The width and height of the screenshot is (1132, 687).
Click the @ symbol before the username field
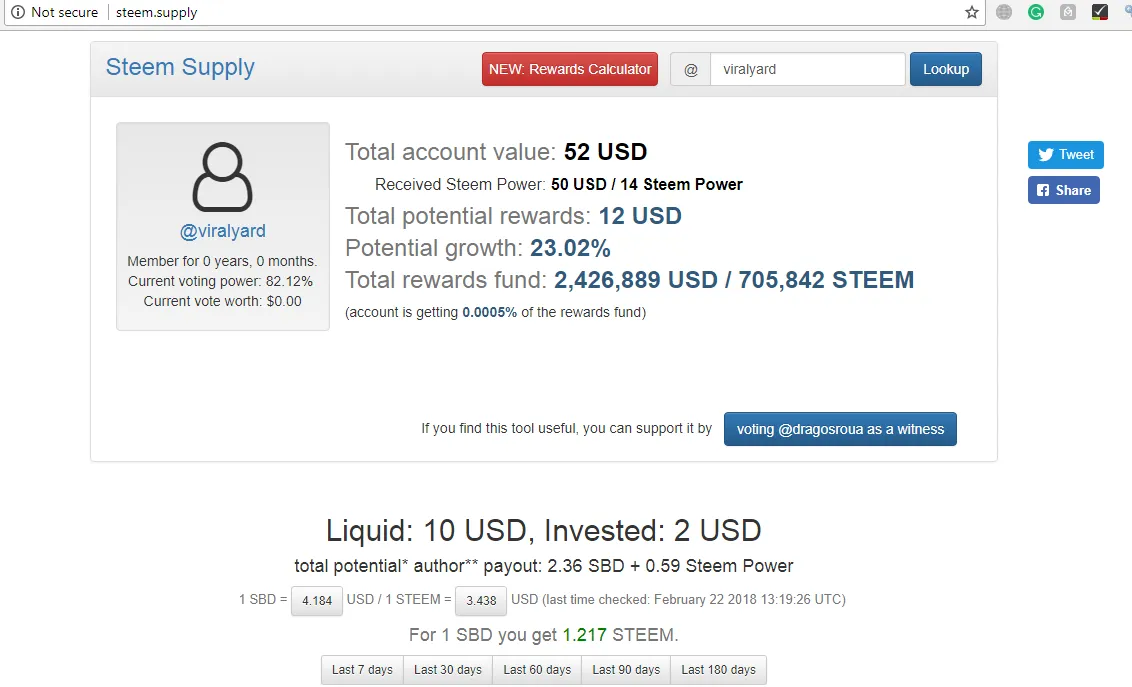point(691,69)
